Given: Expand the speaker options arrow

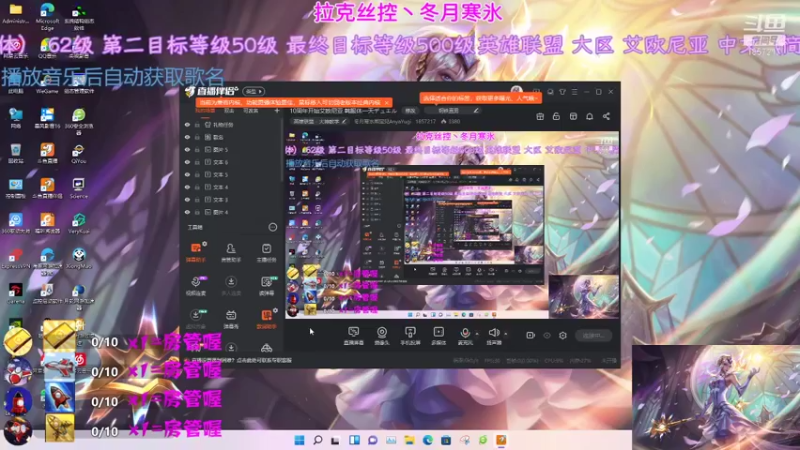Looking at the screenshot, I should (x=506, y=334).
